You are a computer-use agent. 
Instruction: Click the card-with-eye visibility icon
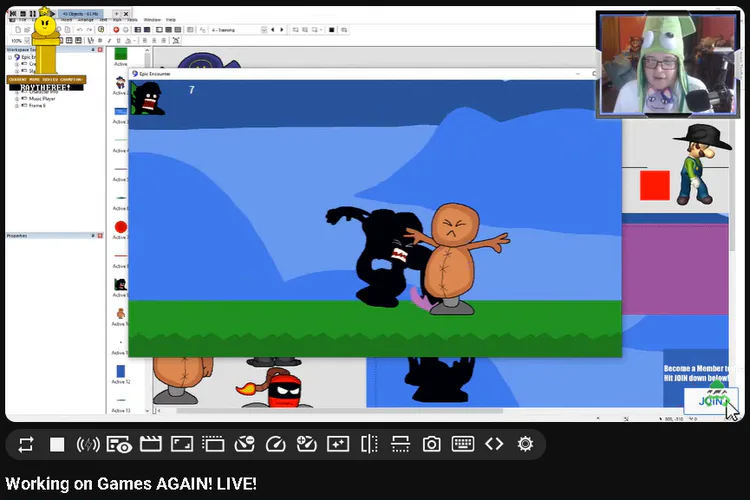(x=119, y=444)
